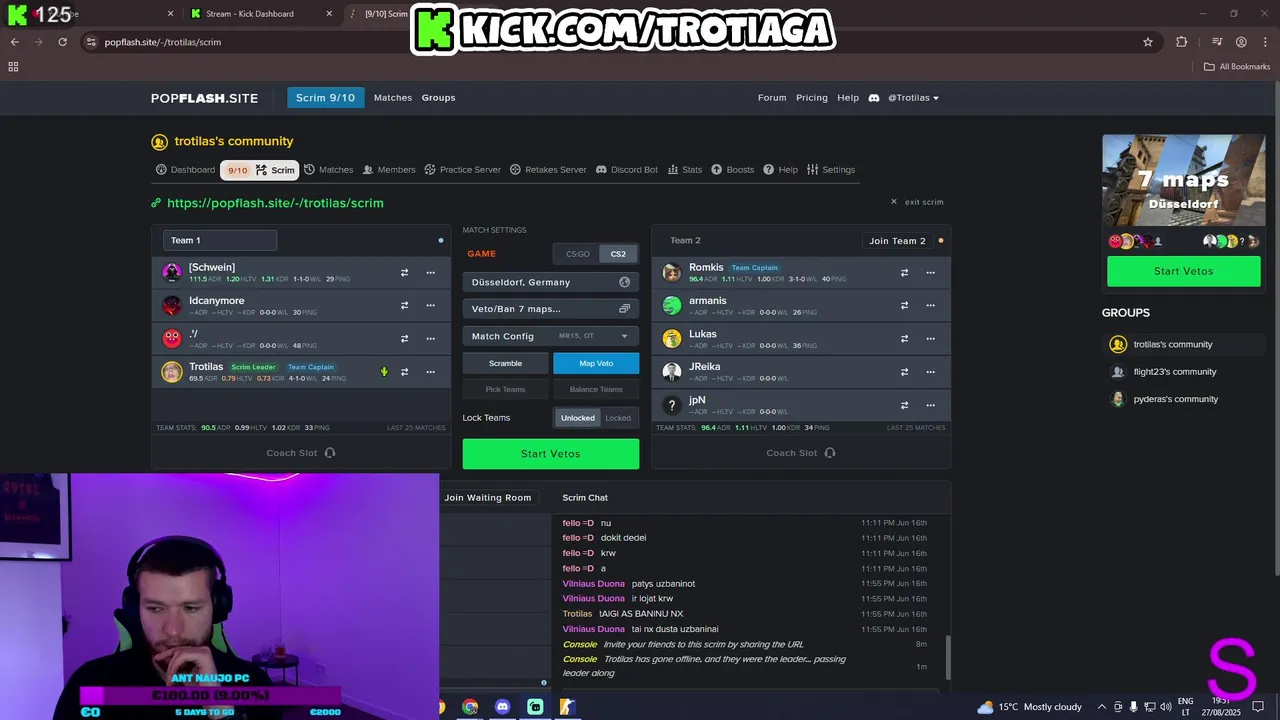Open Romkis's three-dot options menu
The width and height of the screenshot is (1280, 720).
(930, 272)
